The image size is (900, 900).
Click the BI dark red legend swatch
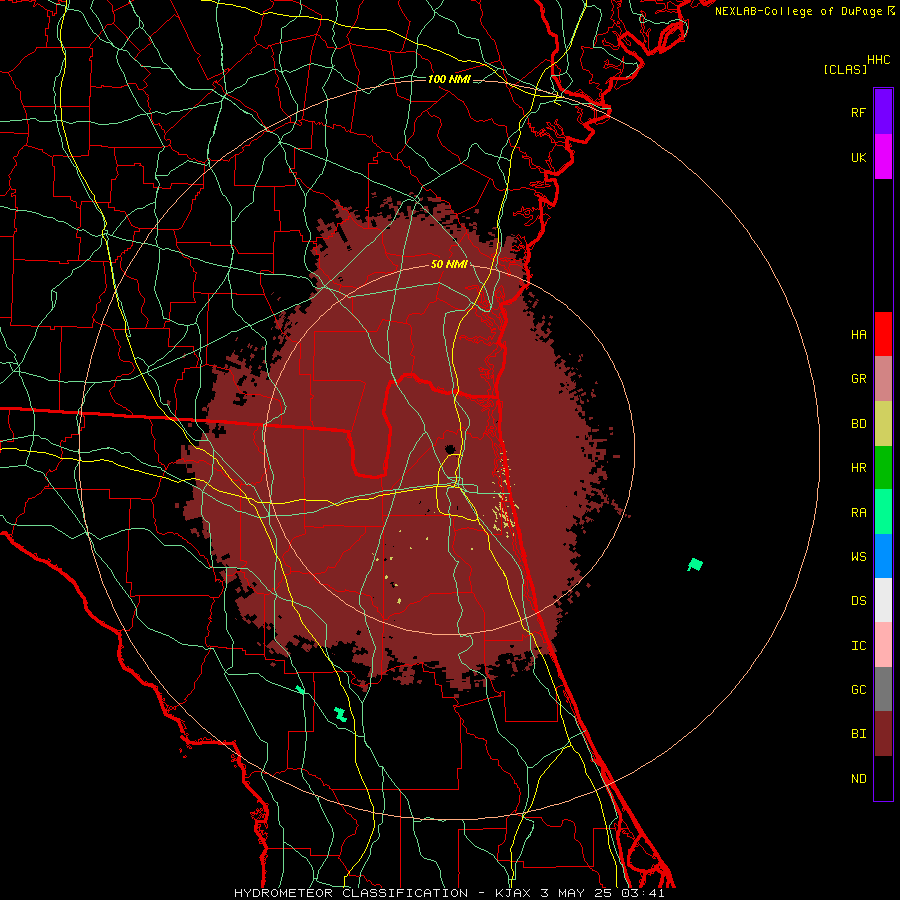(x=883, y=734)
